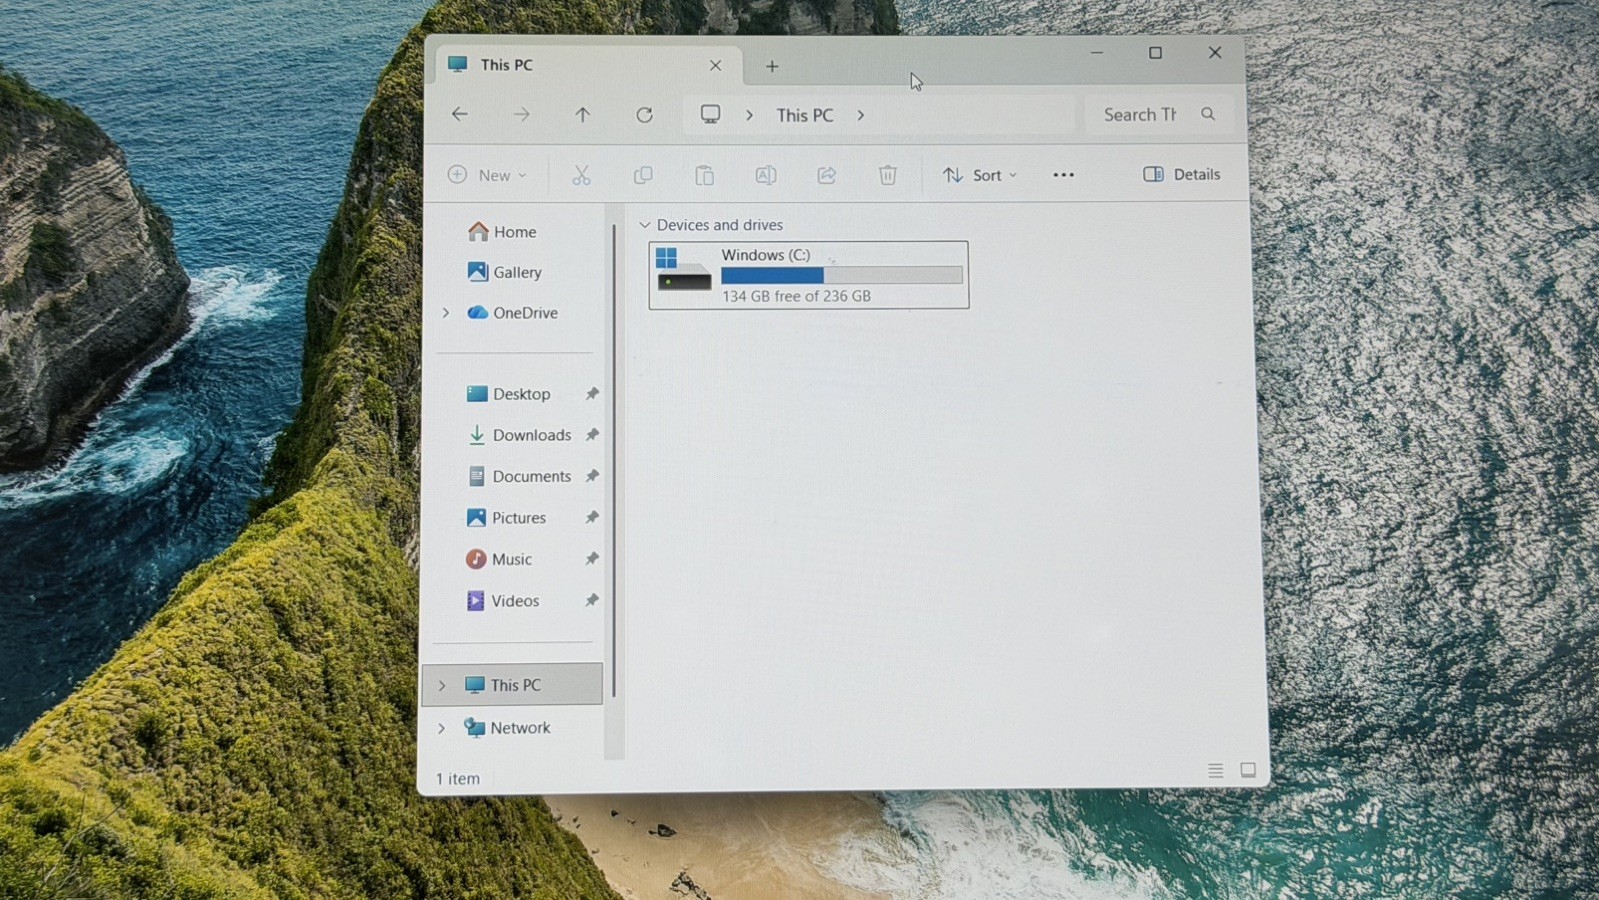Viewport: 1599px width, 900px height.
Task: Add a new tab with plus button
Action: click(x=772, y=66)
